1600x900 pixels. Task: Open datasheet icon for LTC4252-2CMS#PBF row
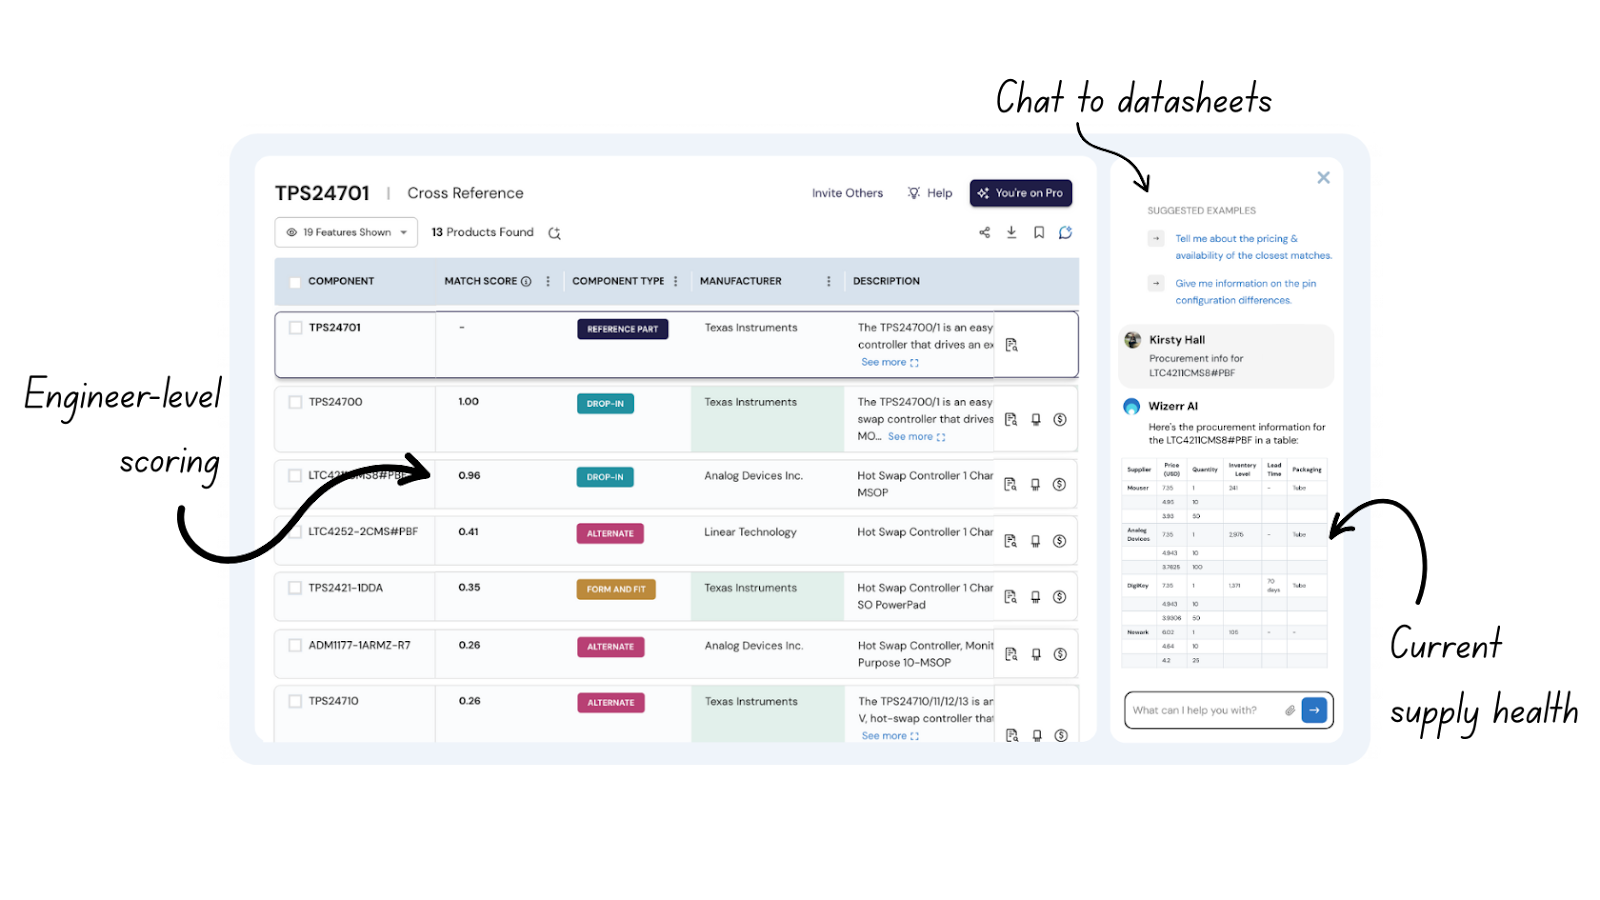pos(1011,541)
